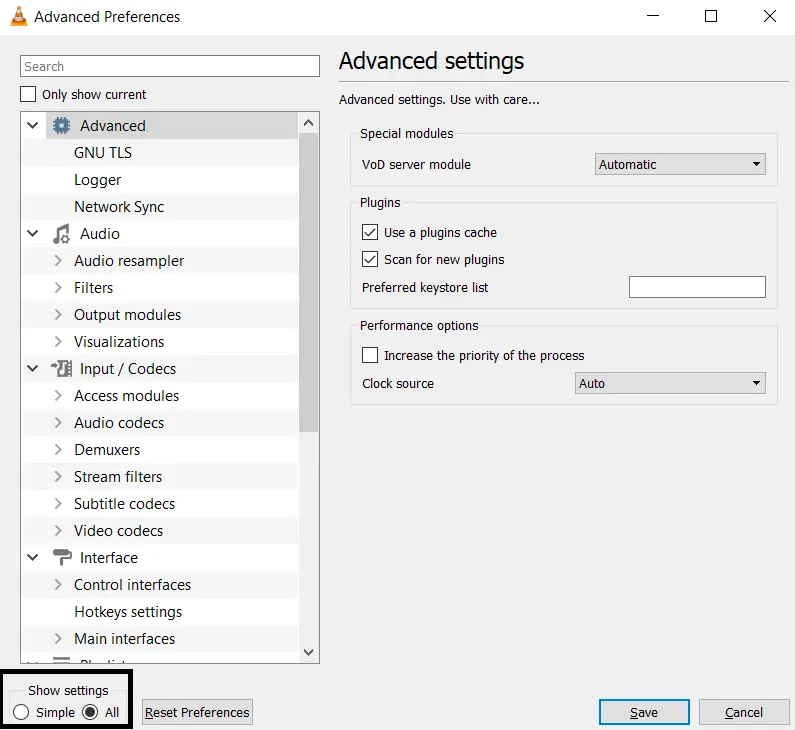Expand Video codecs node
795x730 pixels.
(x=58, y=530)
